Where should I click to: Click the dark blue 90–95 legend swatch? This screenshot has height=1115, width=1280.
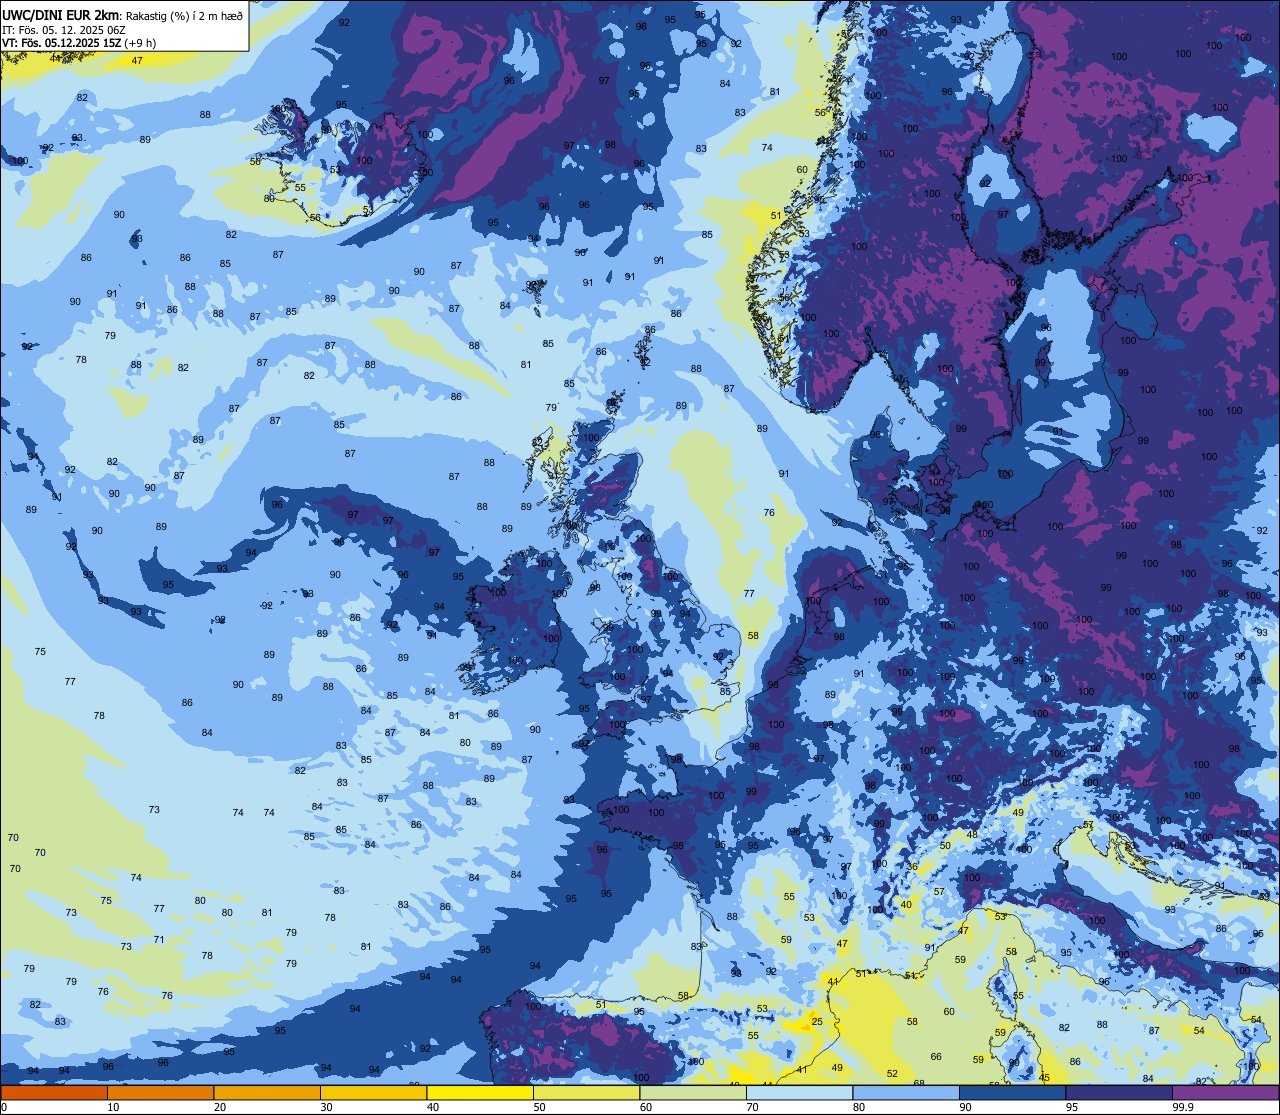point(1012,1092)
